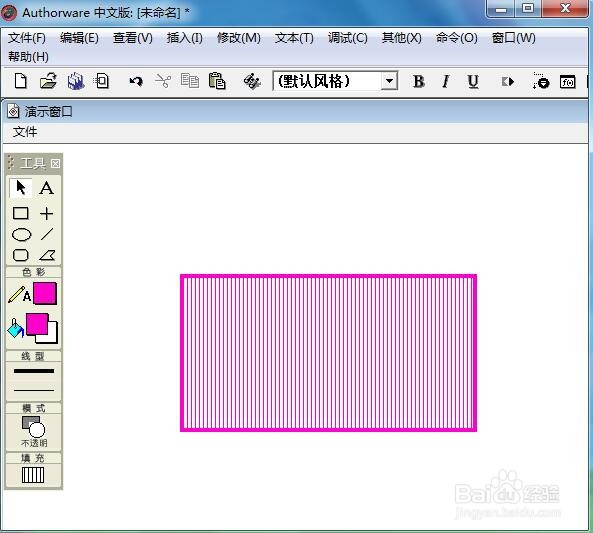
Task: Open the 查看(V) menu
Action: click(133, 38)
